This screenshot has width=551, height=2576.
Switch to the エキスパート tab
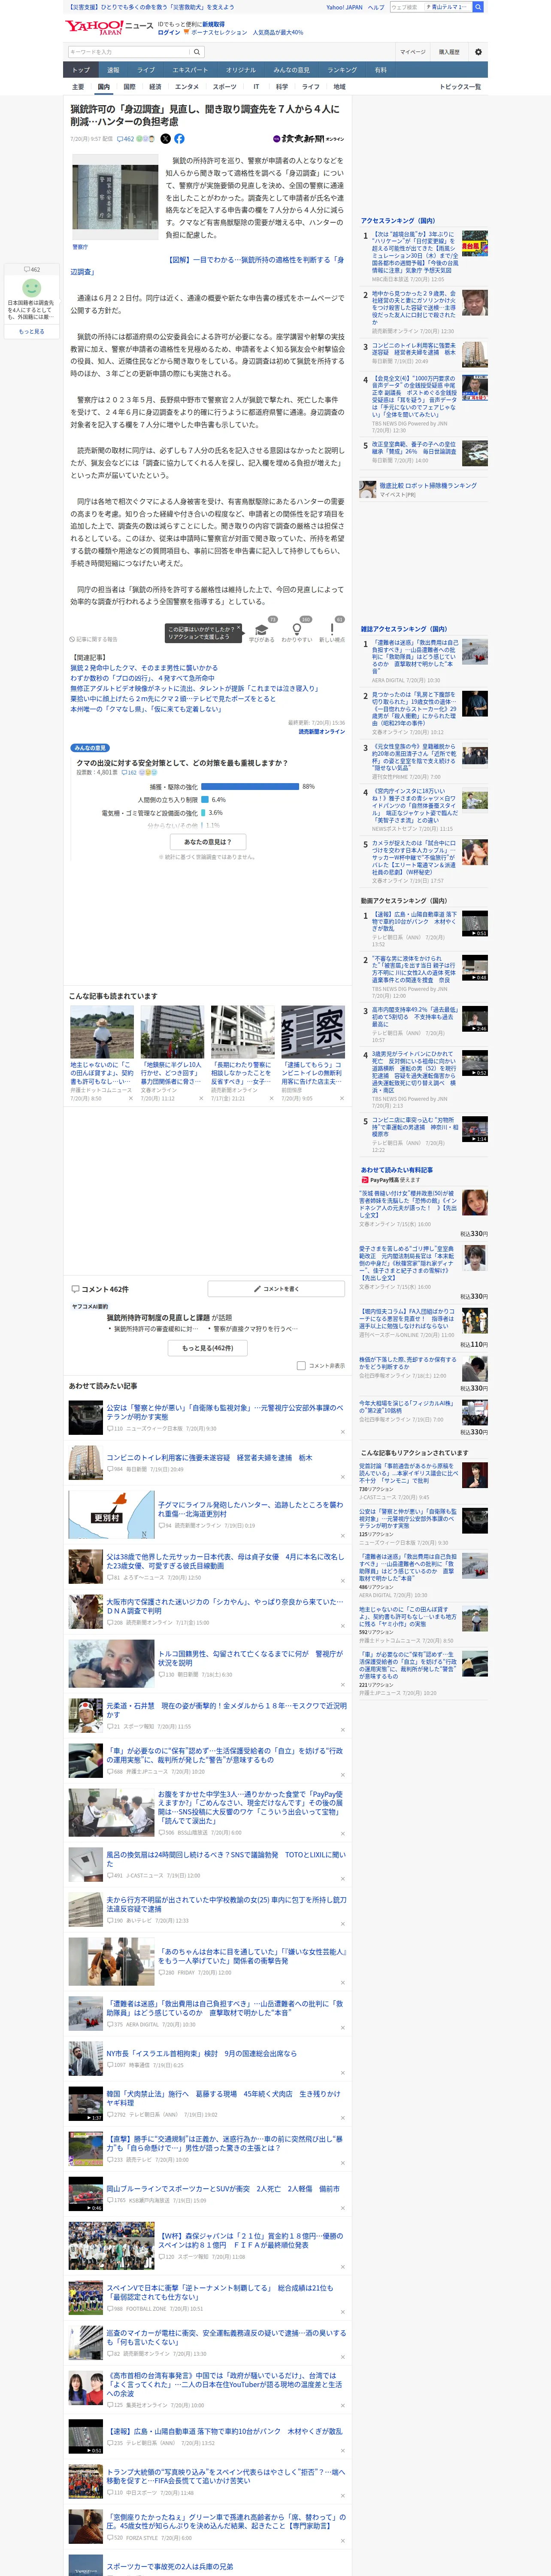[x=190, y=70]
